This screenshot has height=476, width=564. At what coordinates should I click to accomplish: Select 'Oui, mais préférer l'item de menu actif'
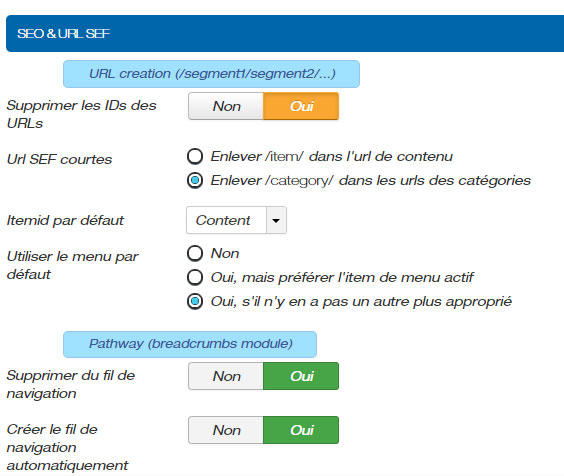coord(195,277)
